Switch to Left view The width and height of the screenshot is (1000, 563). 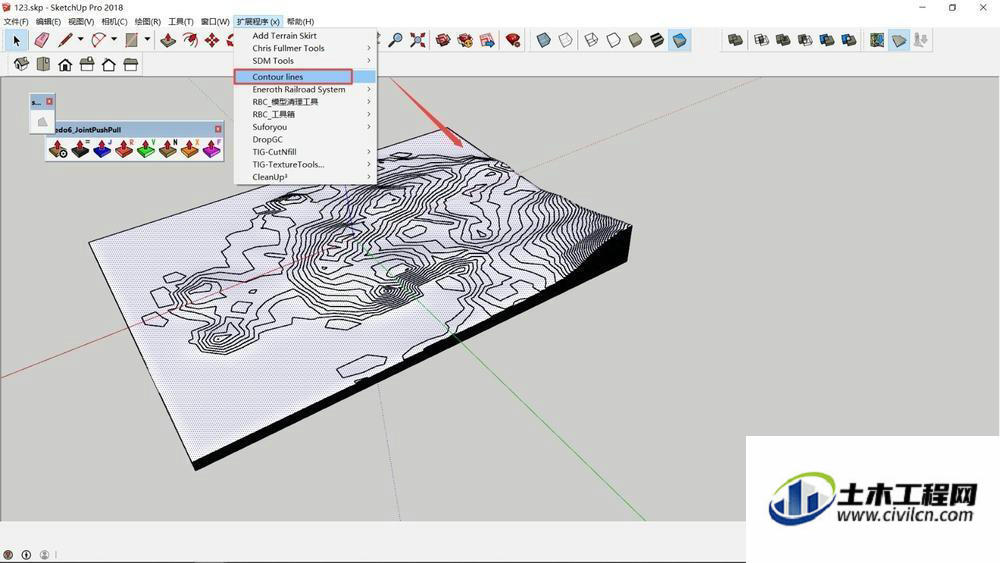point(130,64)
